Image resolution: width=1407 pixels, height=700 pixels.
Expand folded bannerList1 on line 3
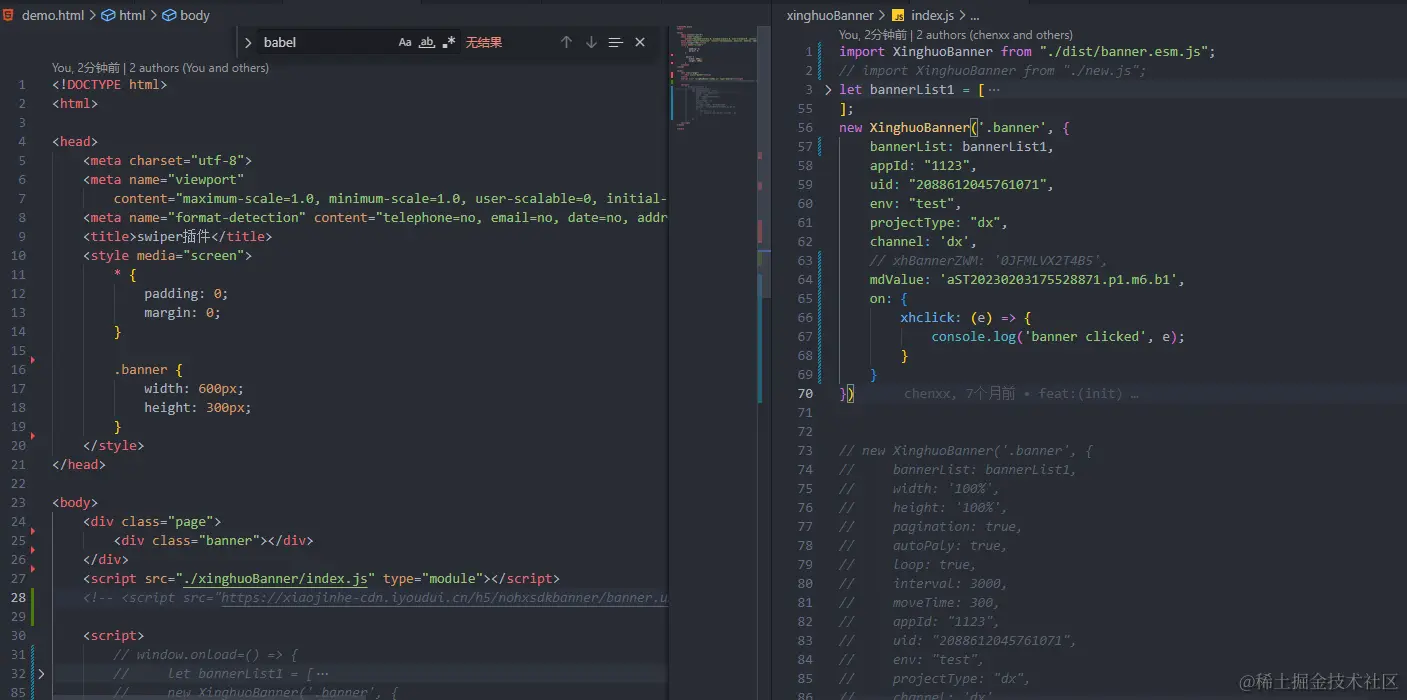pos(828,89)
